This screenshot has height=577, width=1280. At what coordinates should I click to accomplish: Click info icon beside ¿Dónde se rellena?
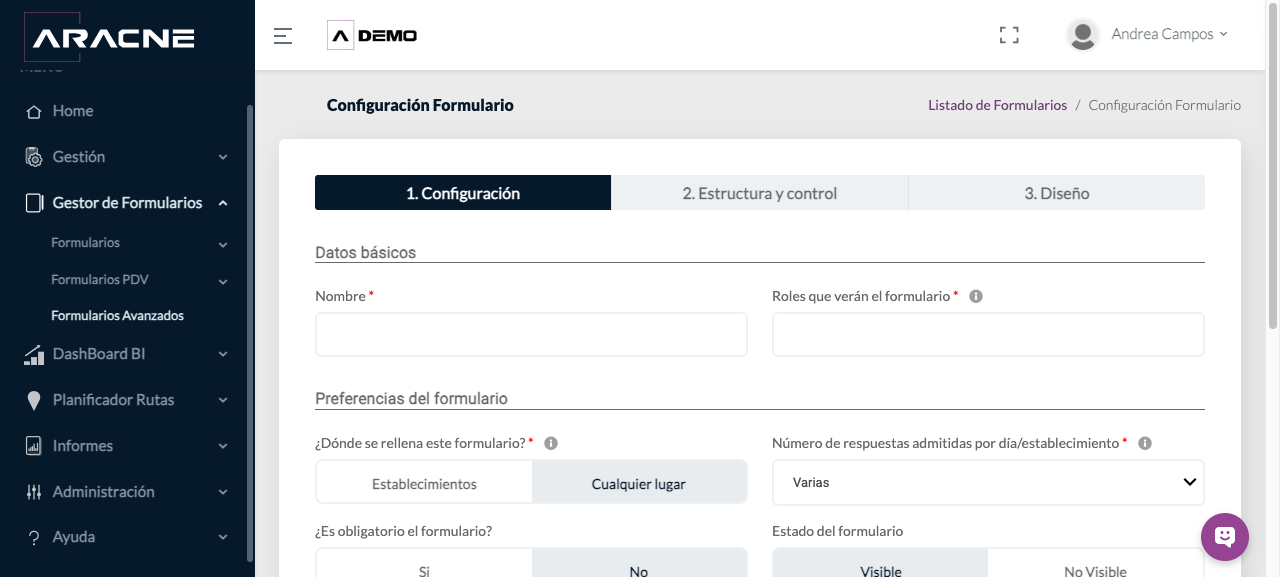point(551,443)
